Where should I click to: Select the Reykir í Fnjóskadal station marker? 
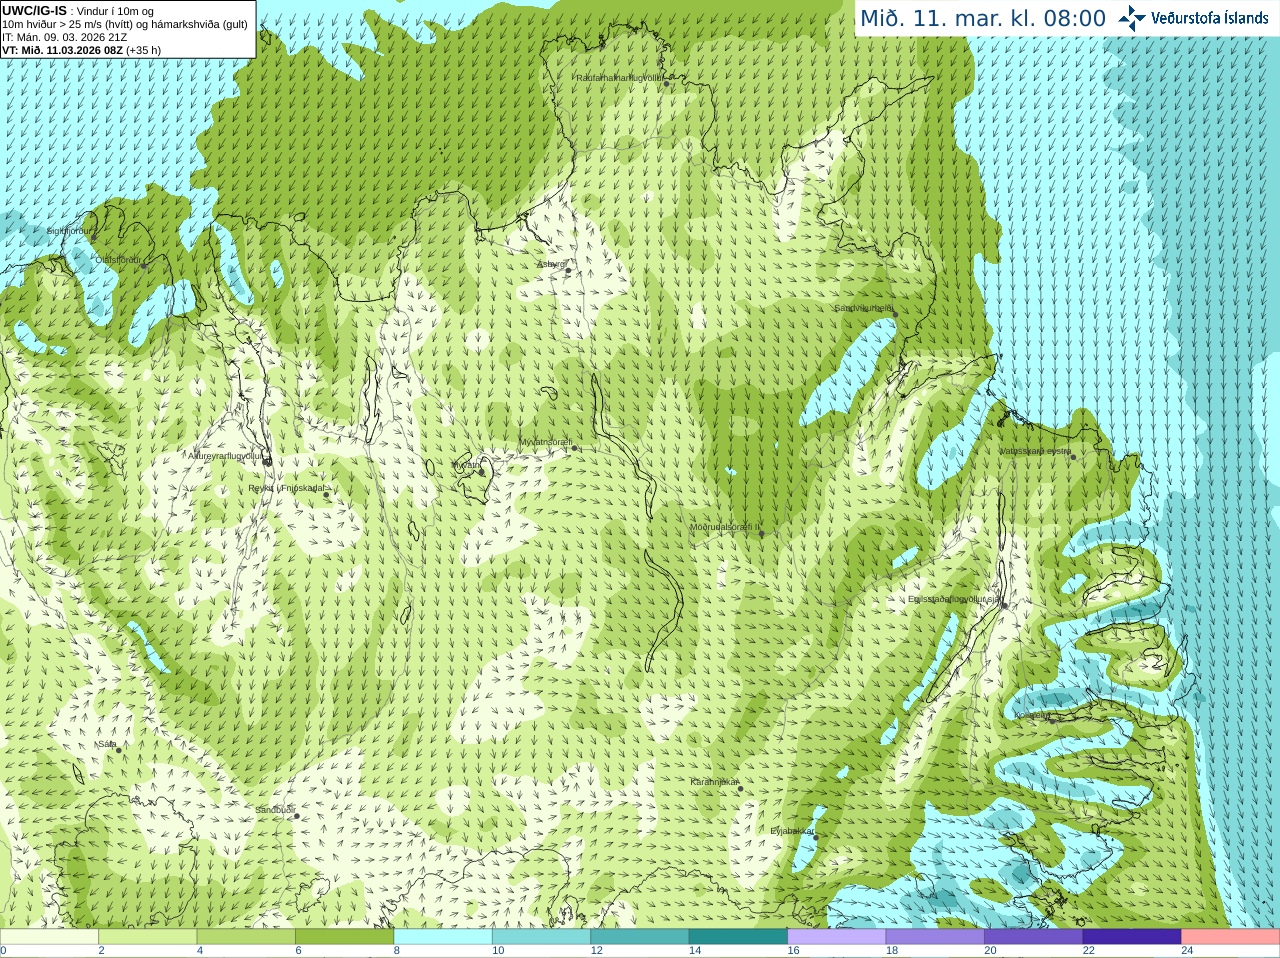(x=326, y=494)
